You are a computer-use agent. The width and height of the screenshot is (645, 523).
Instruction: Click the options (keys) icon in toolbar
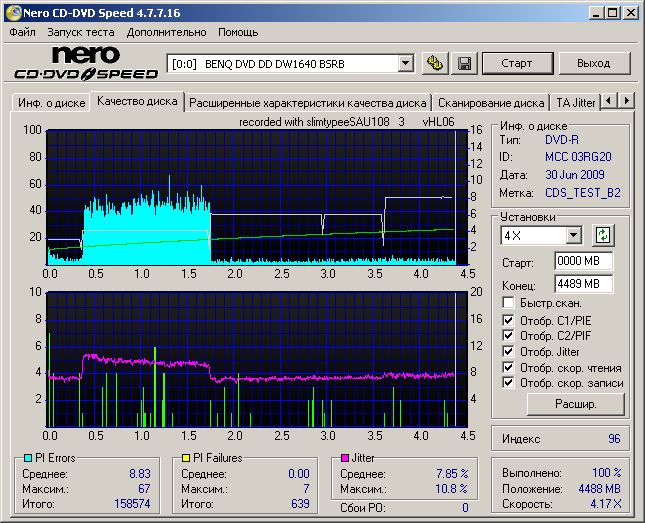[x=434, y=63]
